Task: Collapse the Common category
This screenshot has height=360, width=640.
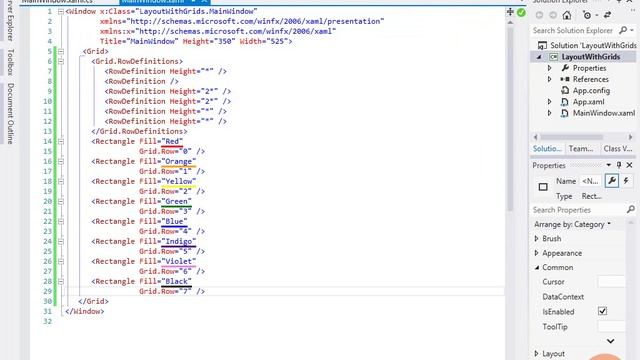Action: click(537, 267)
